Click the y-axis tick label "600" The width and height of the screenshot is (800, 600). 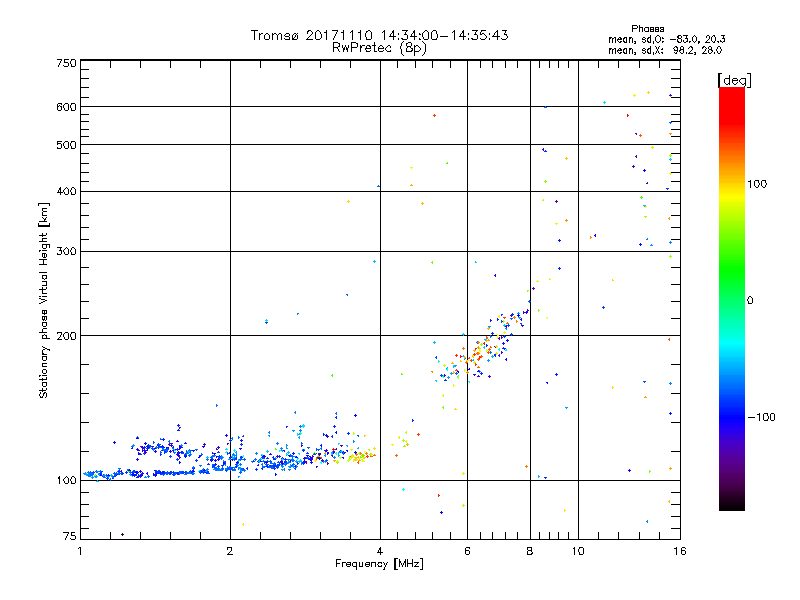[66, 107]
